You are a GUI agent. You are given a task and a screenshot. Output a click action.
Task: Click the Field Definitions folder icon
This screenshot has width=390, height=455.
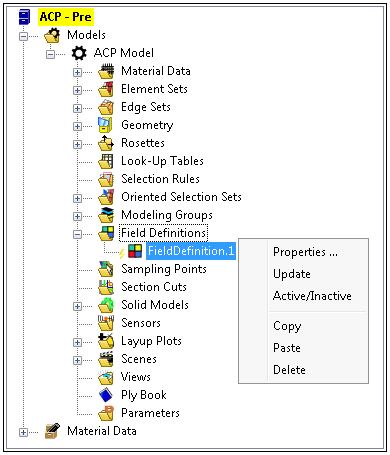tap(106, 233)
